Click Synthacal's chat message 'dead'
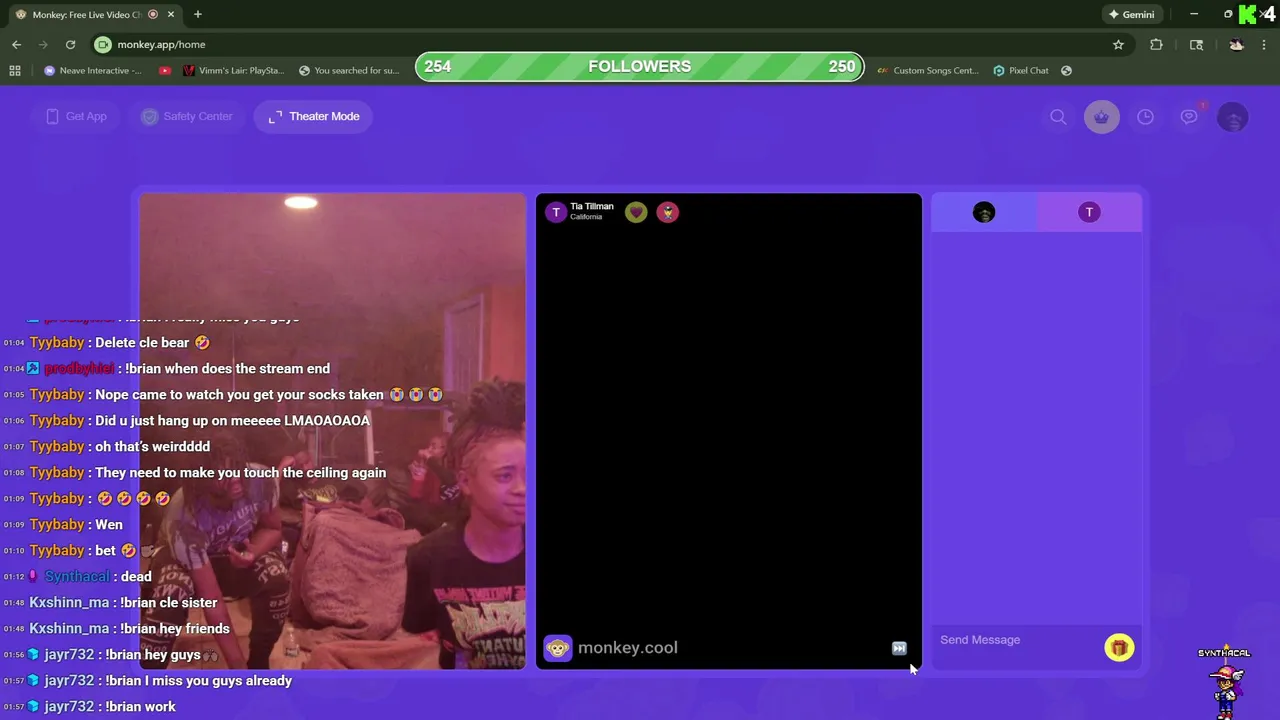 (x=136, y=576)
